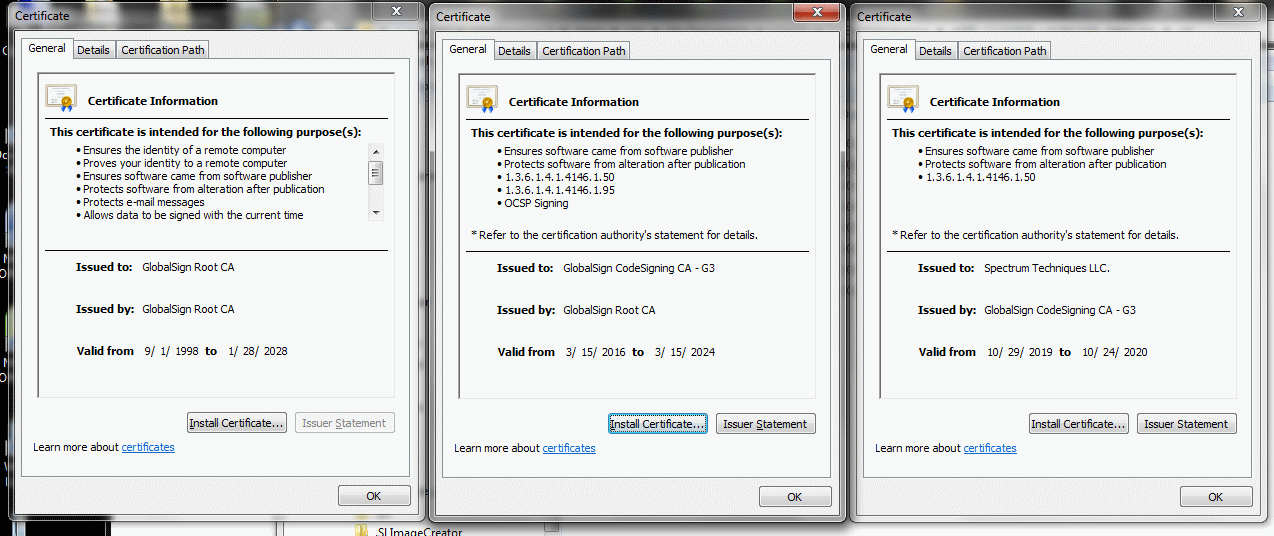Follow certificates link in Root CA dialog

point(148,447)
